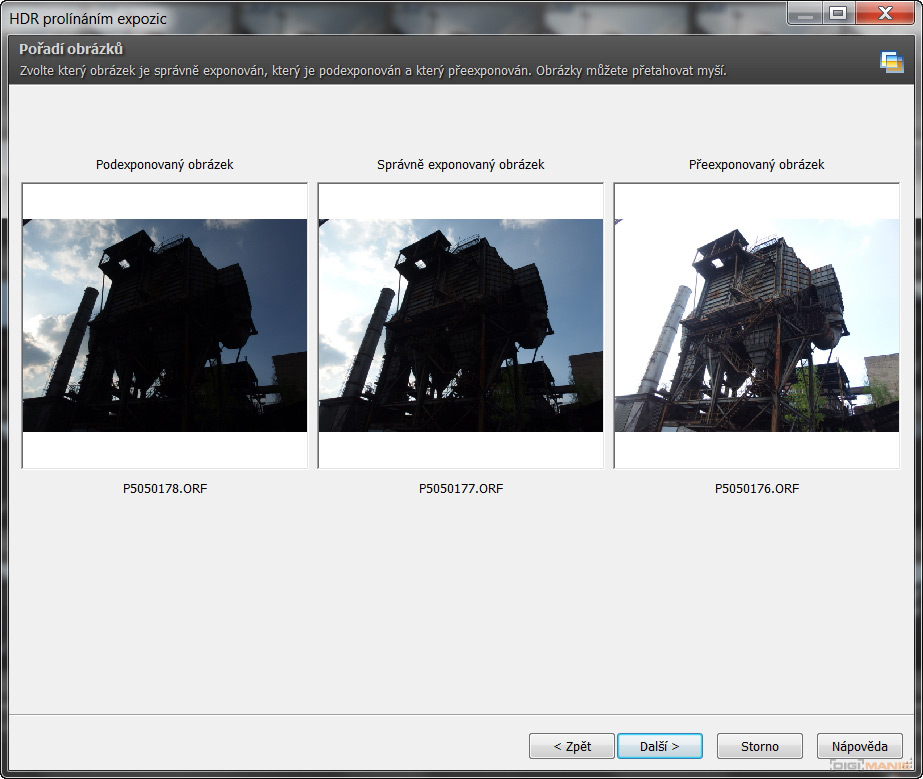Minimize the HDR dialog window

pos(805,14)
